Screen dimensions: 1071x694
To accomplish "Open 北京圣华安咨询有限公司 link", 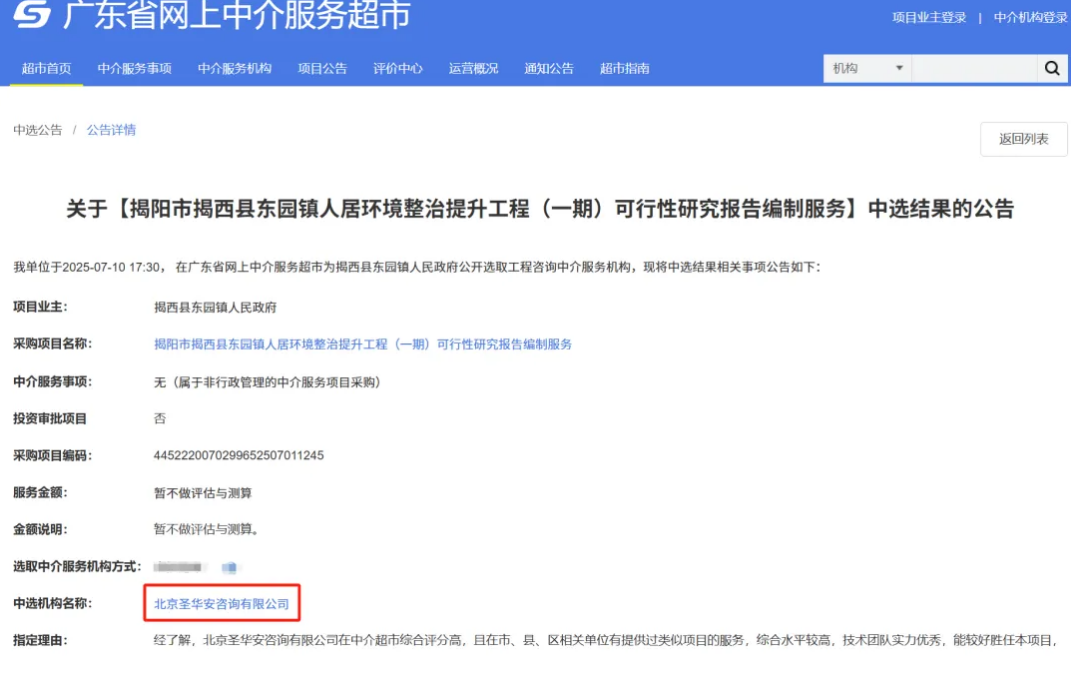I will pyautogui.click(x=221, y=604).
